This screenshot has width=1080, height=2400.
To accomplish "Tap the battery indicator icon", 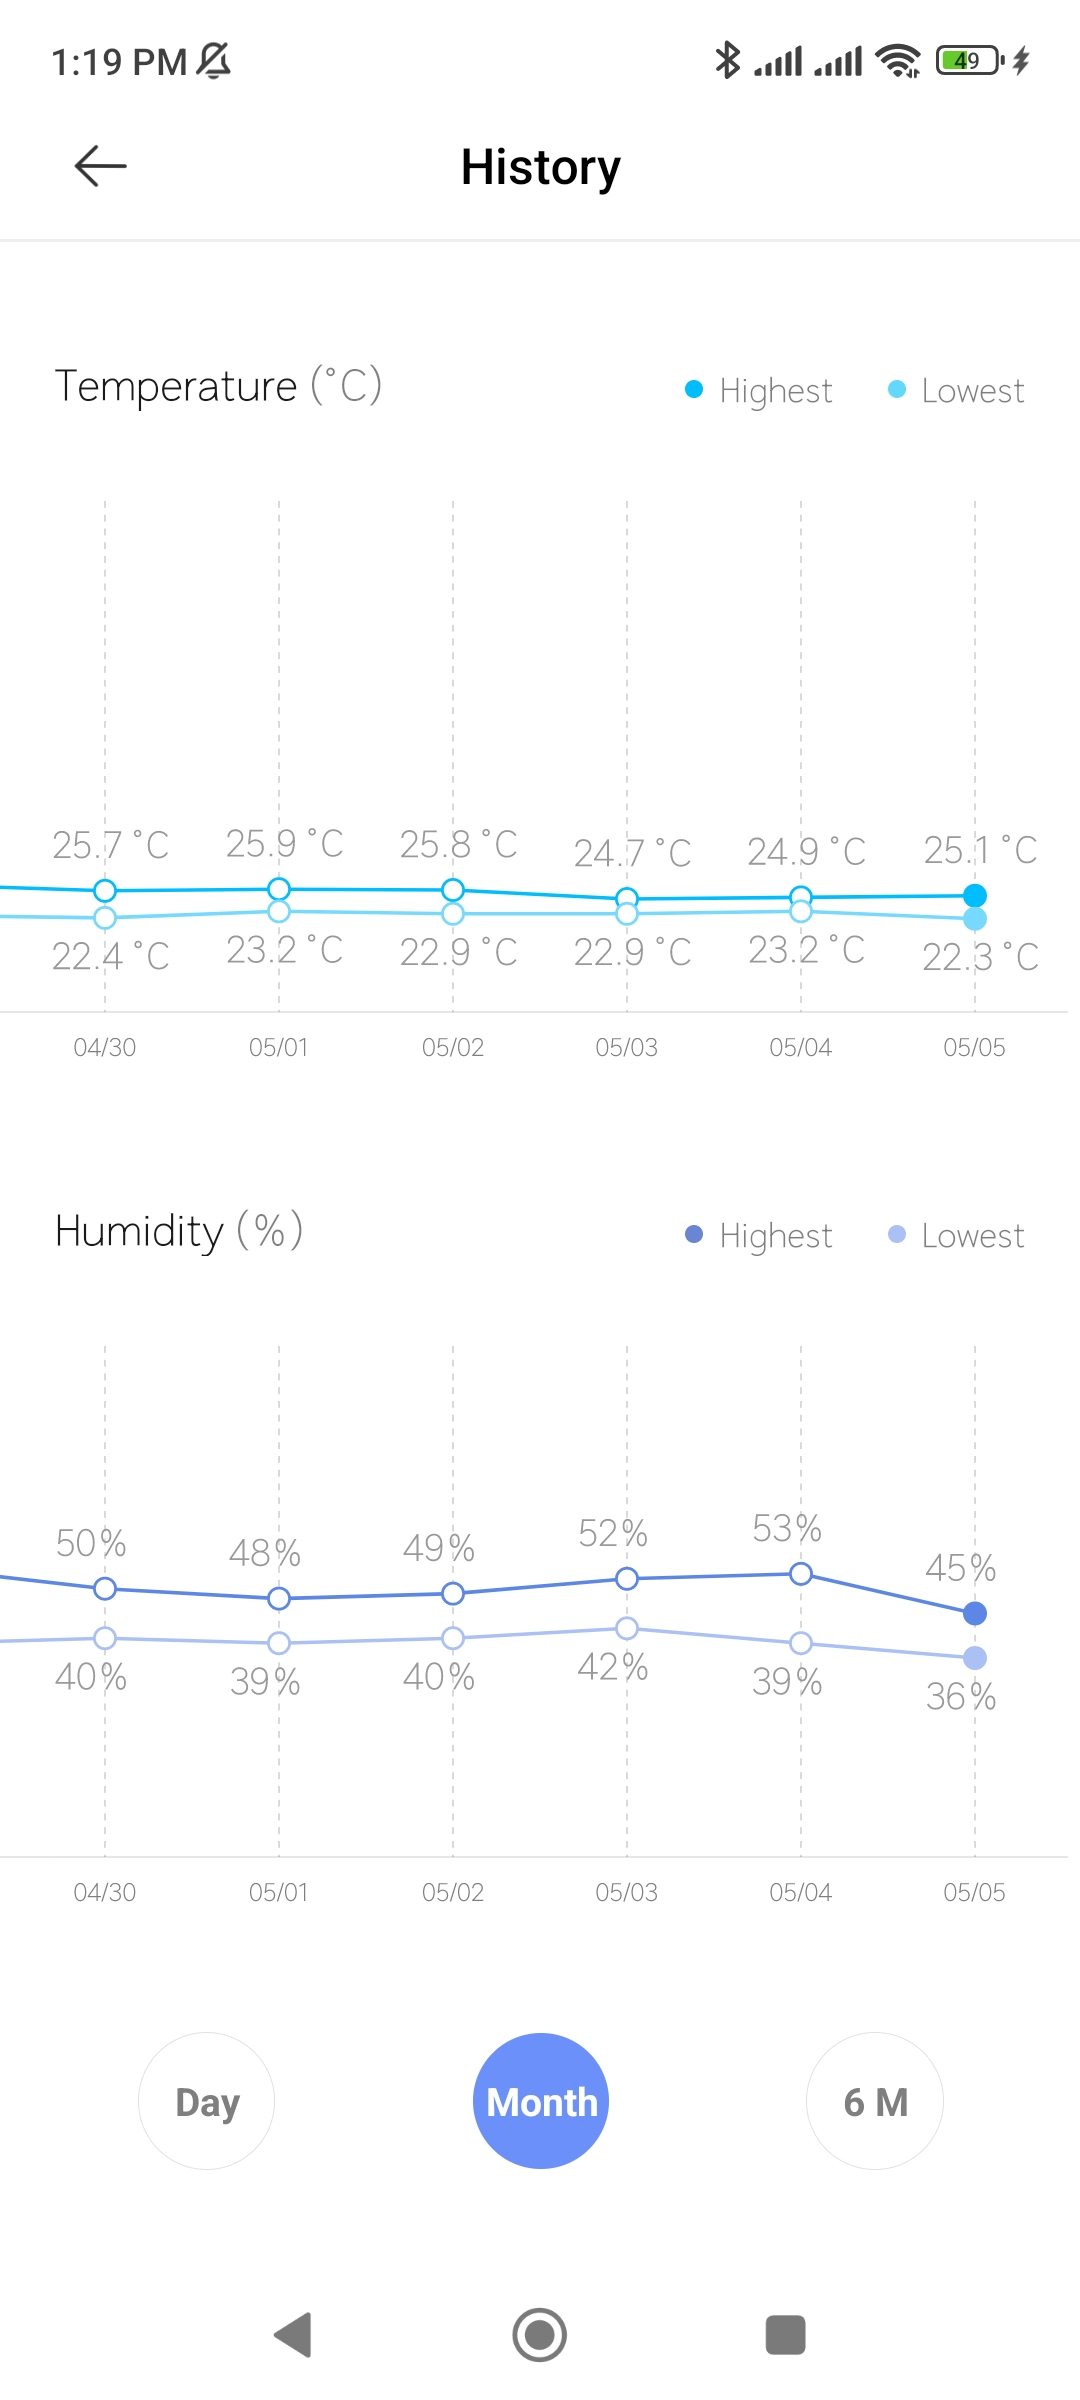I will point(970,61).
